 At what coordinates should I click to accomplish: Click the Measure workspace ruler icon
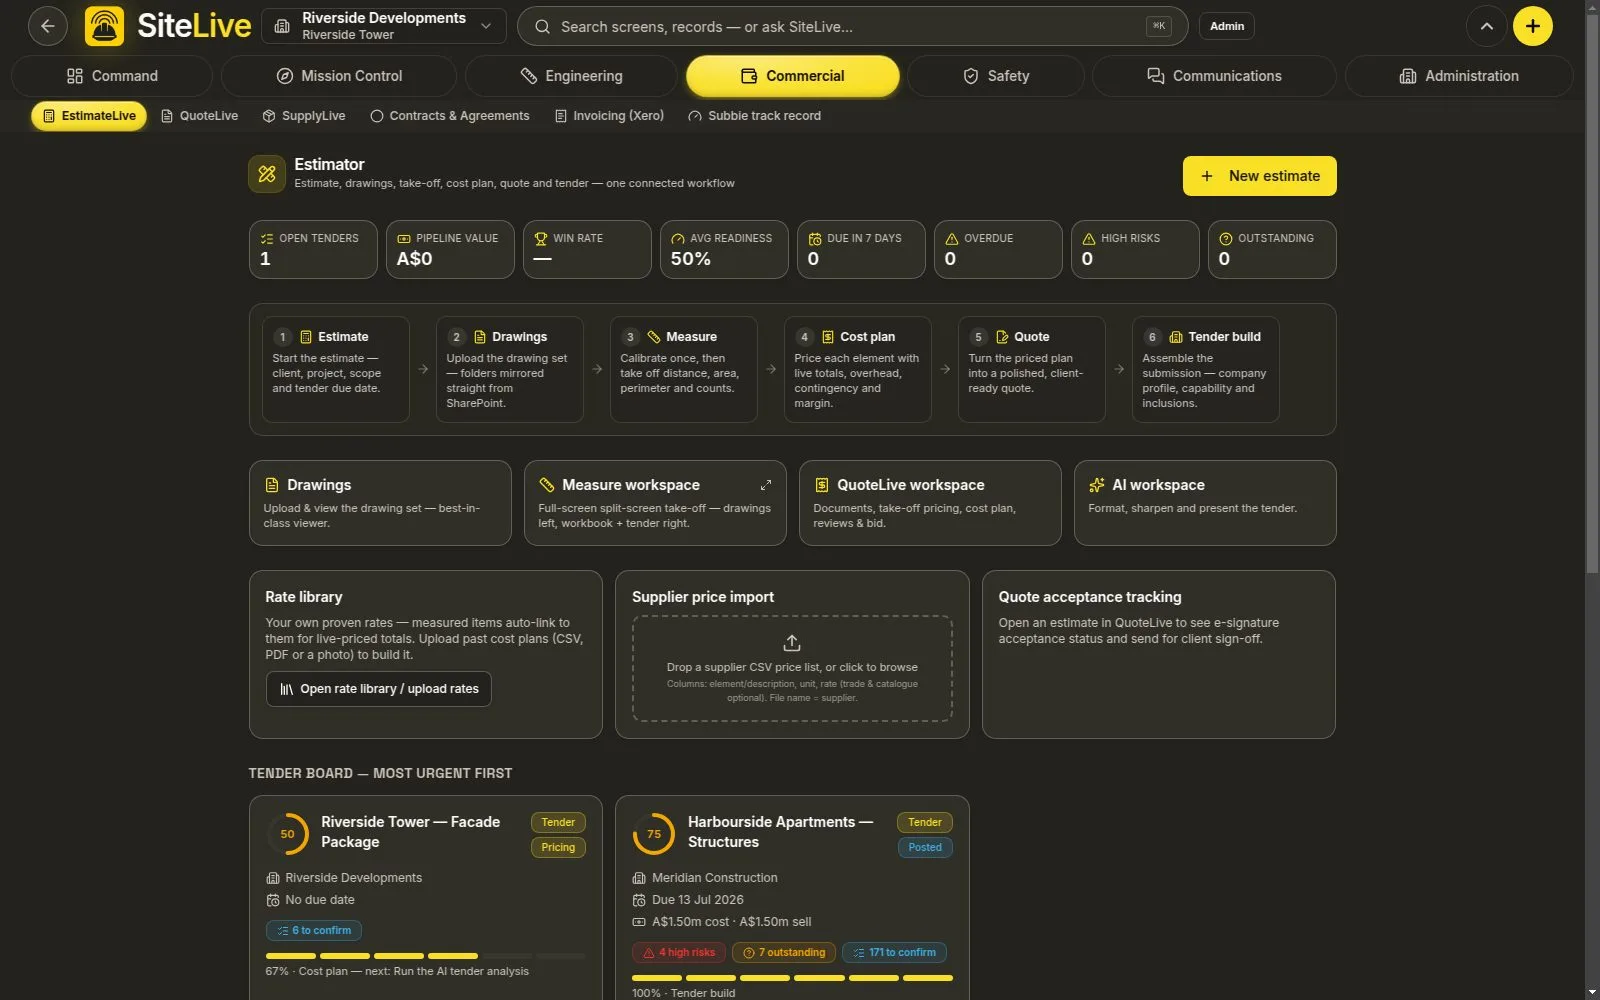point(547,485)
